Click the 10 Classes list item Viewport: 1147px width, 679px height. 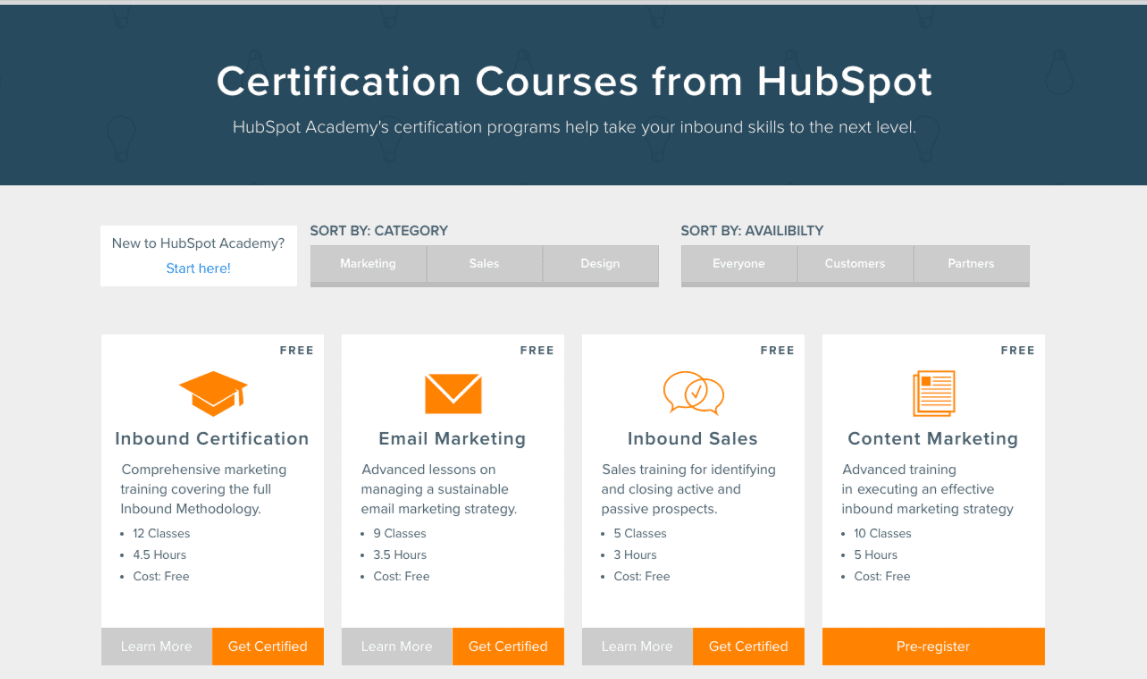pyautogui.click(x=883, y=533)
